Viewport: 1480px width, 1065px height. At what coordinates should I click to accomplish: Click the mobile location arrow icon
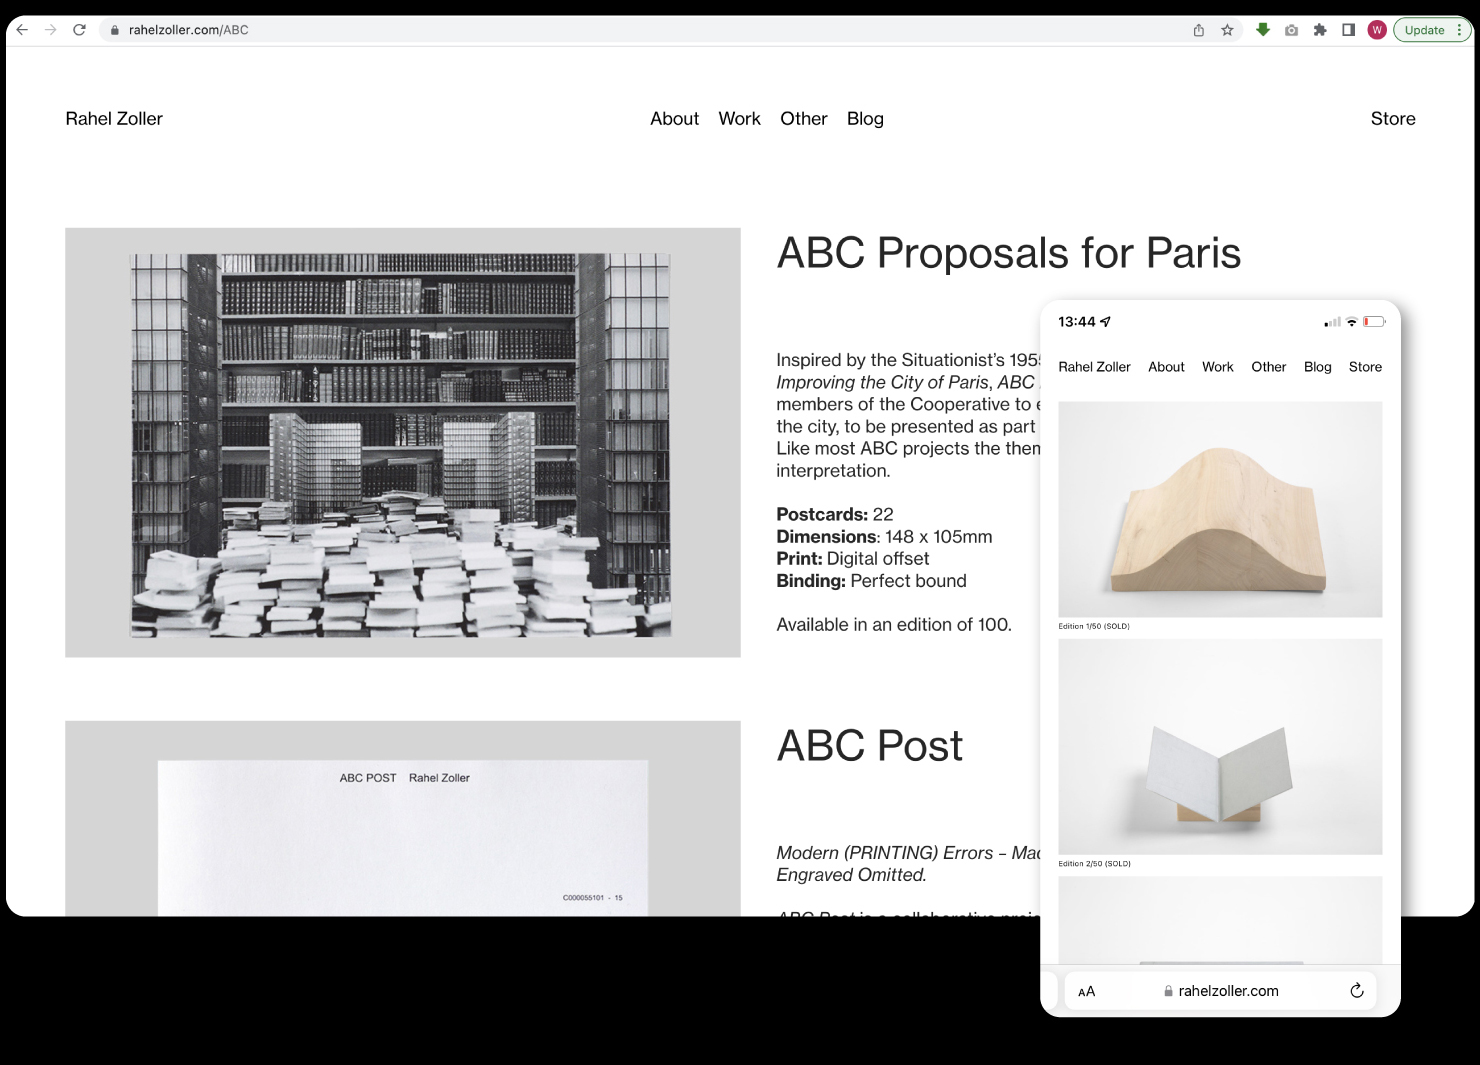1105,322
